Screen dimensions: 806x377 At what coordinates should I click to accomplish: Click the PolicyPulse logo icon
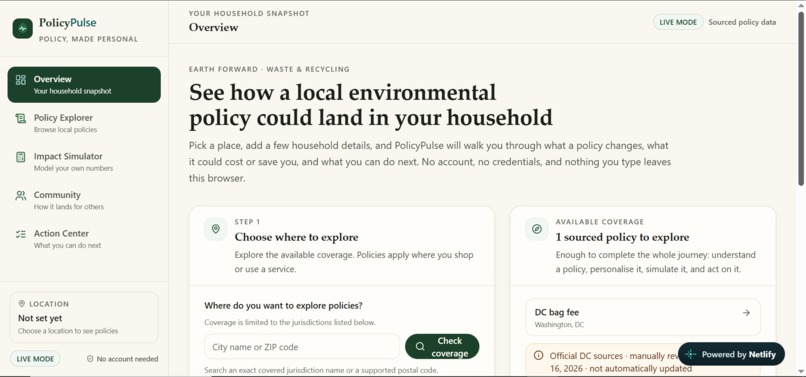[23, 29]
